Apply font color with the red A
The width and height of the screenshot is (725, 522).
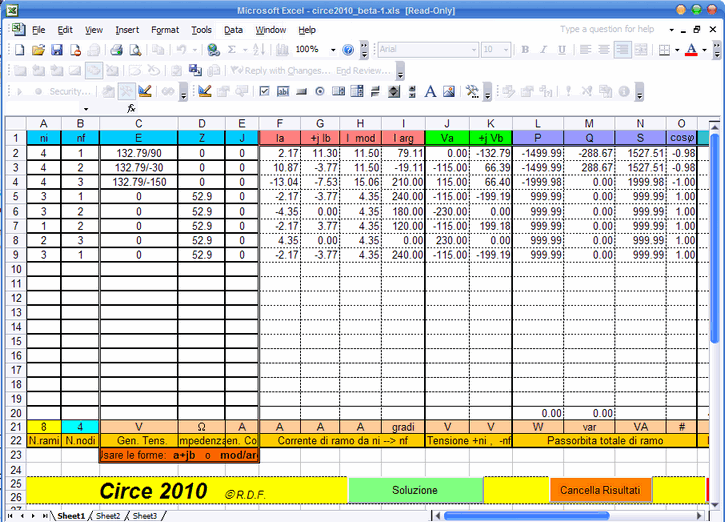click(x=691, y=49)
